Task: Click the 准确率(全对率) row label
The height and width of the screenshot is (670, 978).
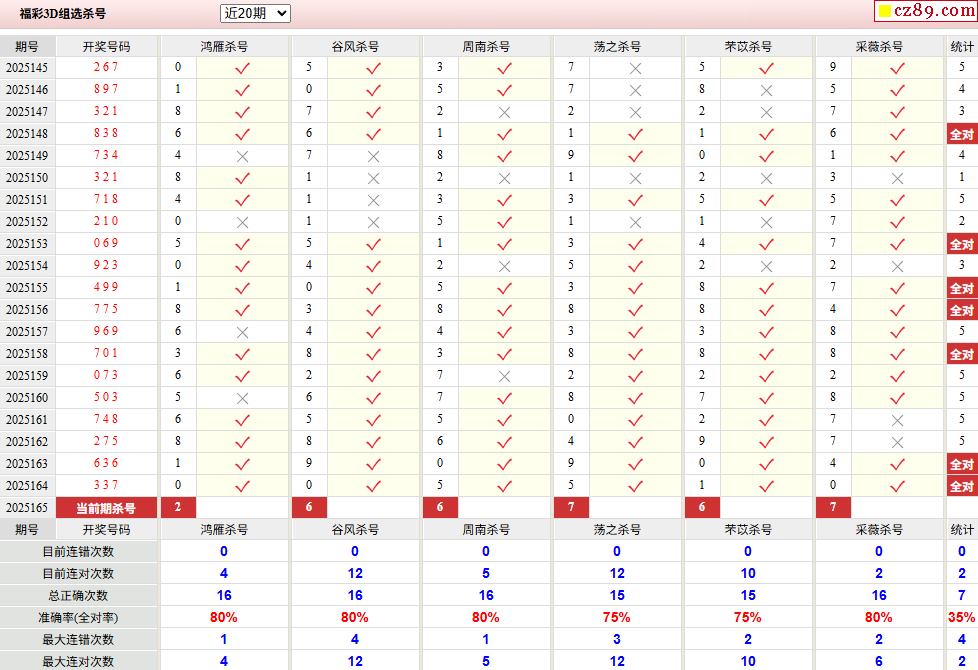Action: pyautogui.click(x=78, y=618)
